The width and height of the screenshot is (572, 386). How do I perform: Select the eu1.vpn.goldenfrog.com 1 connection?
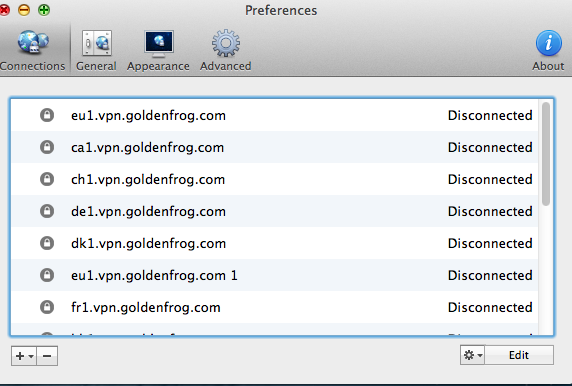(x=274, y=275)
